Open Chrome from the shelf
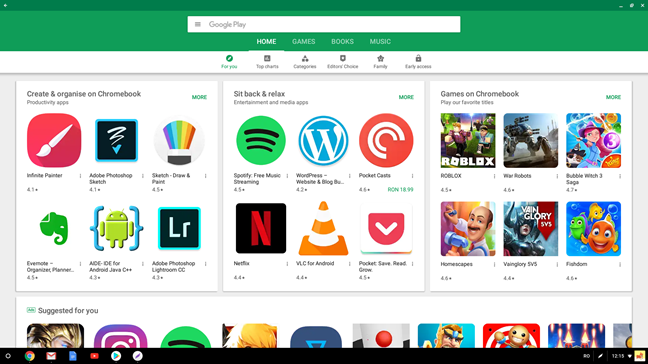The height and width of the screenshot is (364, 648). [29, 356]
